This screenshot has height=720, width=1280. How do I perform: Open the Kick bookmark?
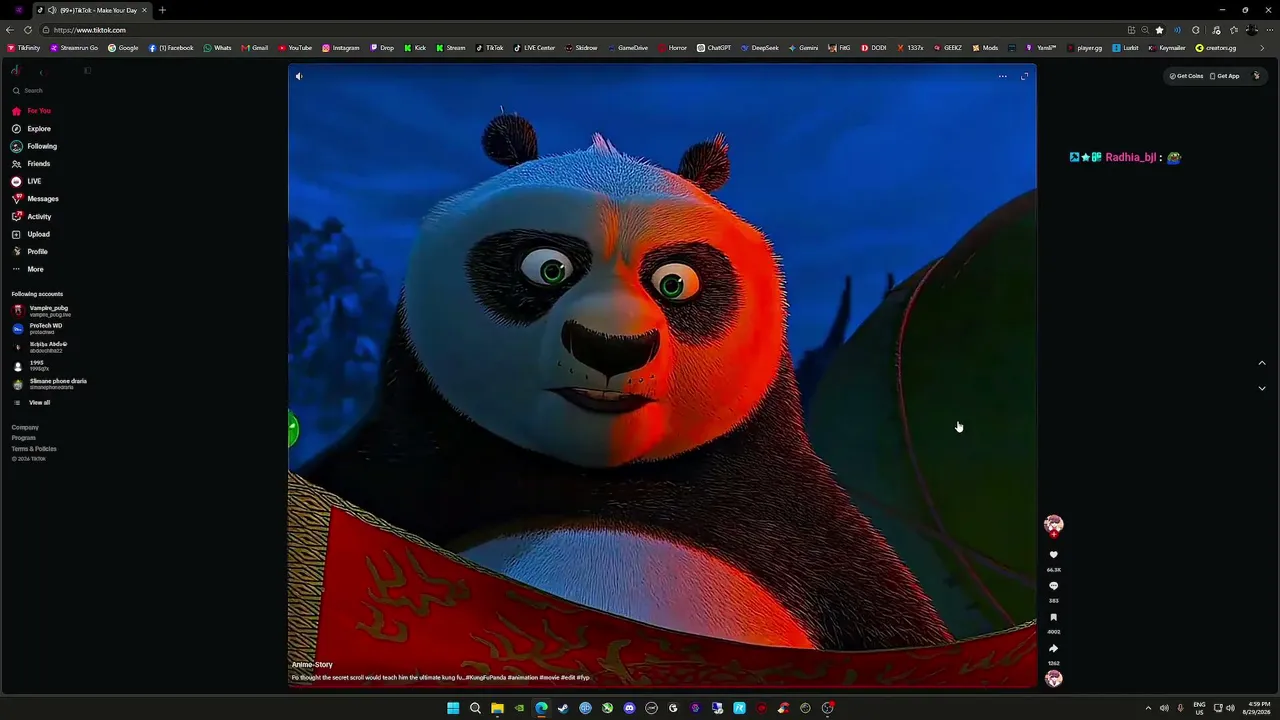pyautogui.click(x=415, y=48)
